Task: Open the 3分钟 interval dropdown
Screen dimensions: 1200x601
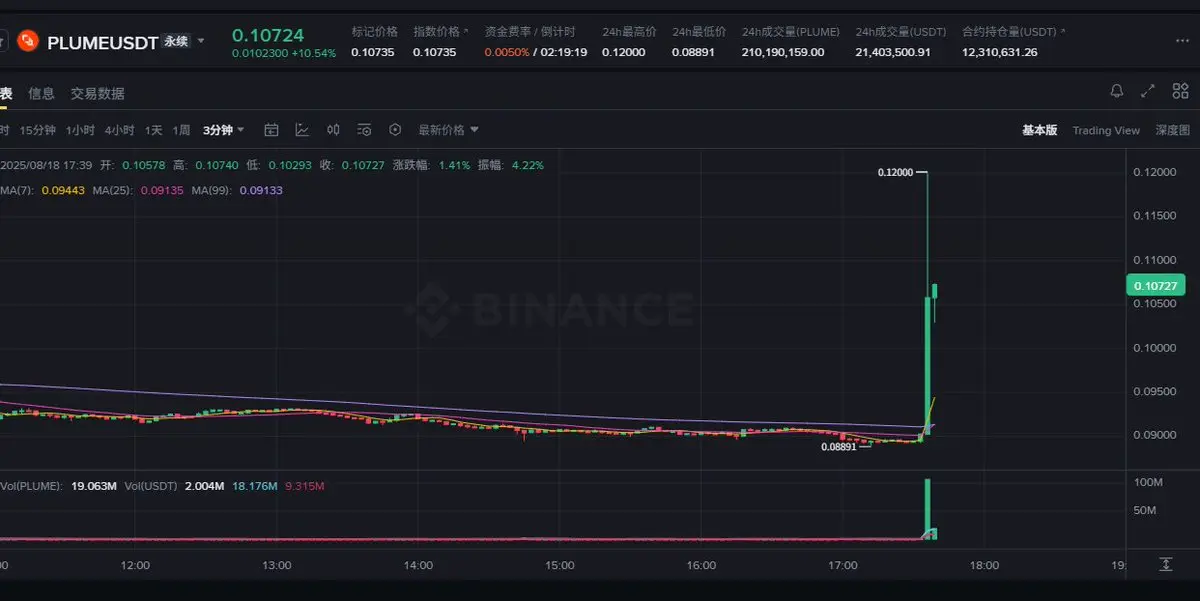Action: 223,130
